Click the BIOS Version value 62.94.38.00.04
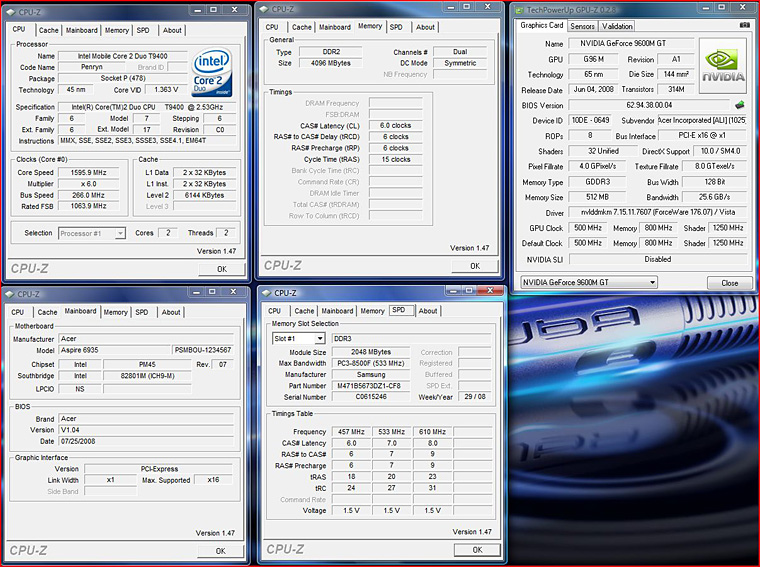The width and height of the screenshot is (760, 567). [649, 105]
